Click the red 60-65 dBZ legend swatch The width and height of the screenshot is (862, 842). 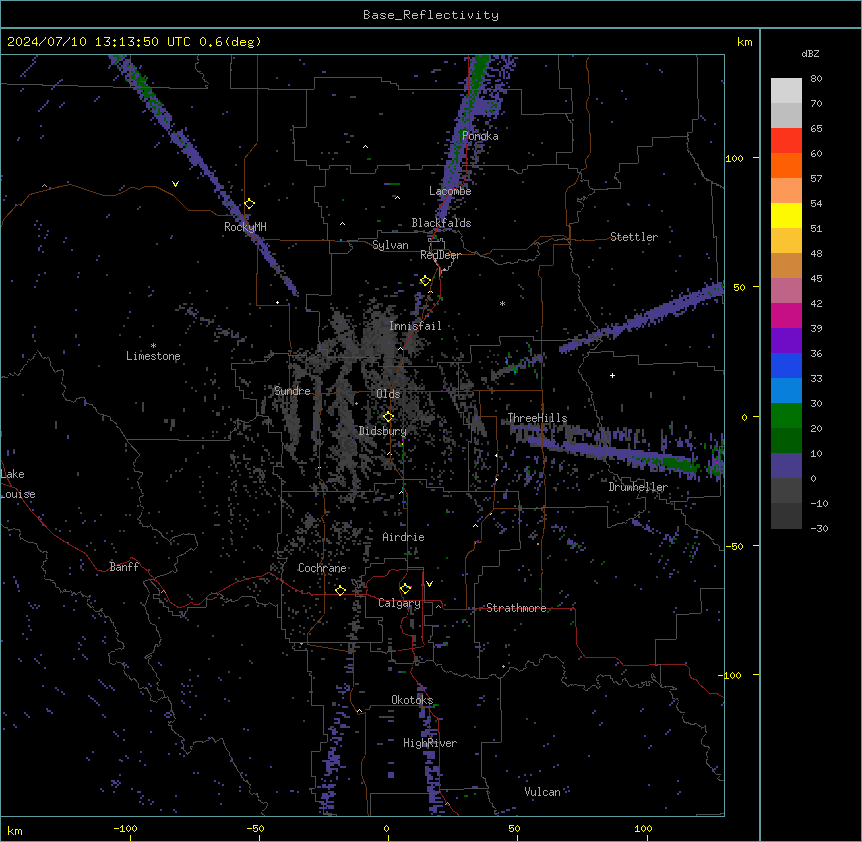click(786, 141)
